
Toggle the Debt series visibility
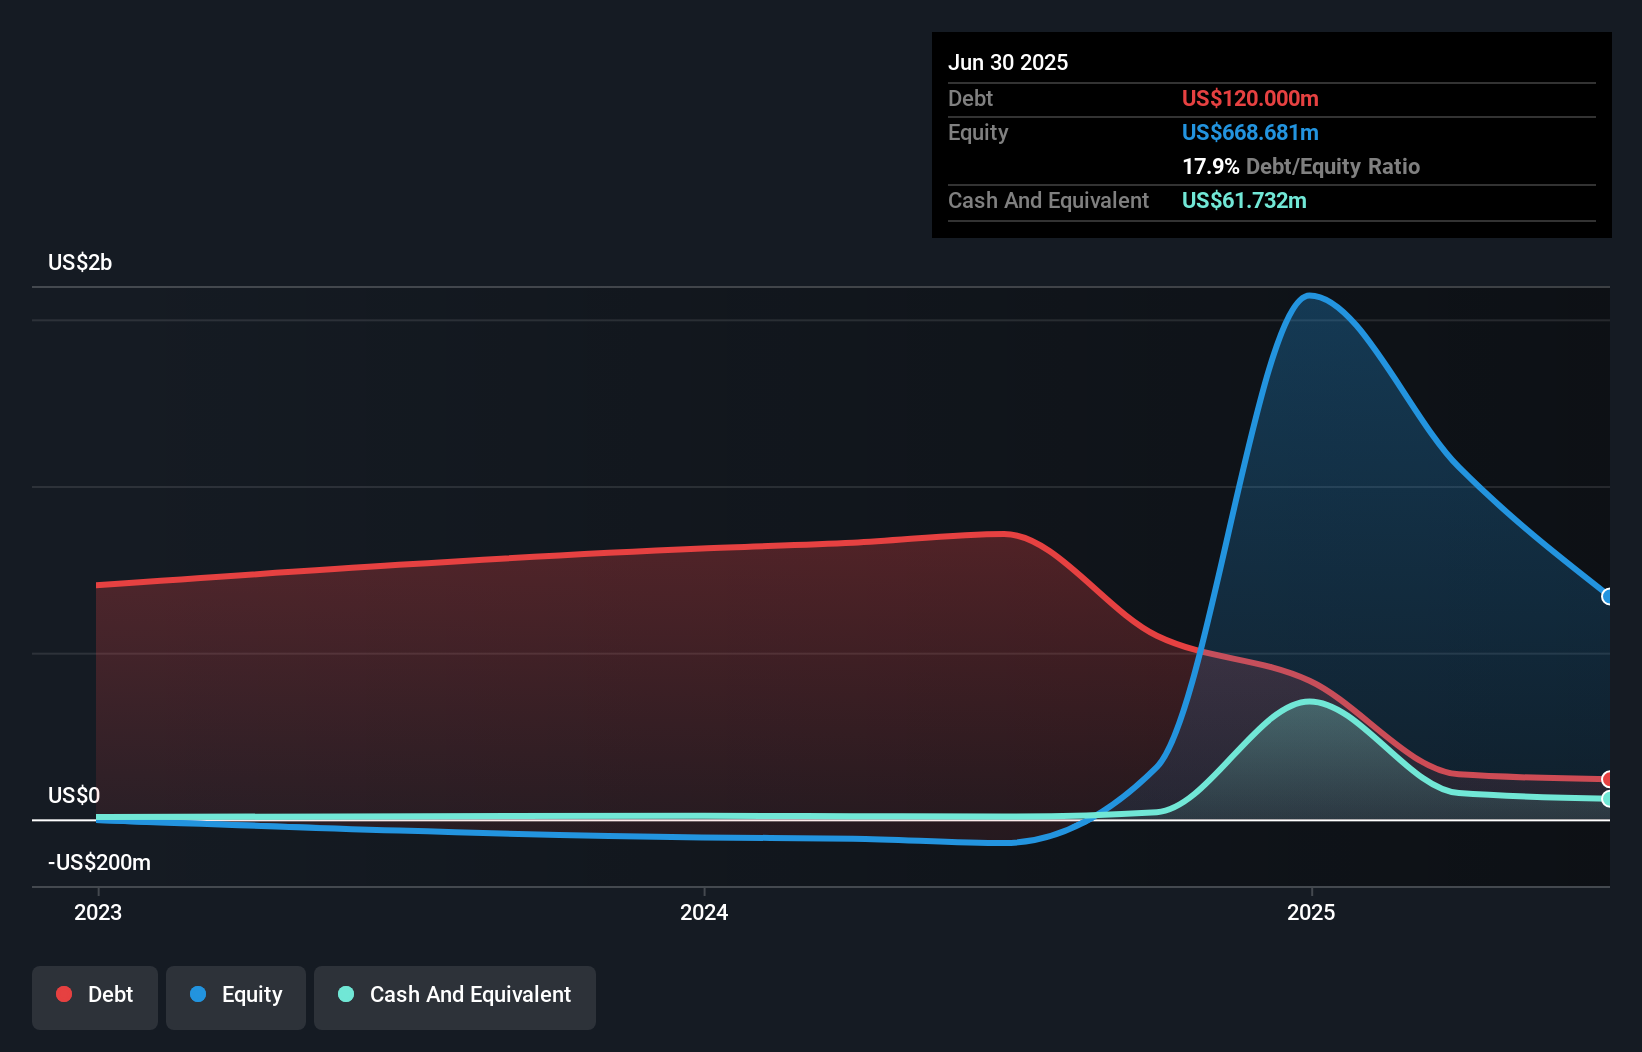pyautogui.click(x=95, y=994)
